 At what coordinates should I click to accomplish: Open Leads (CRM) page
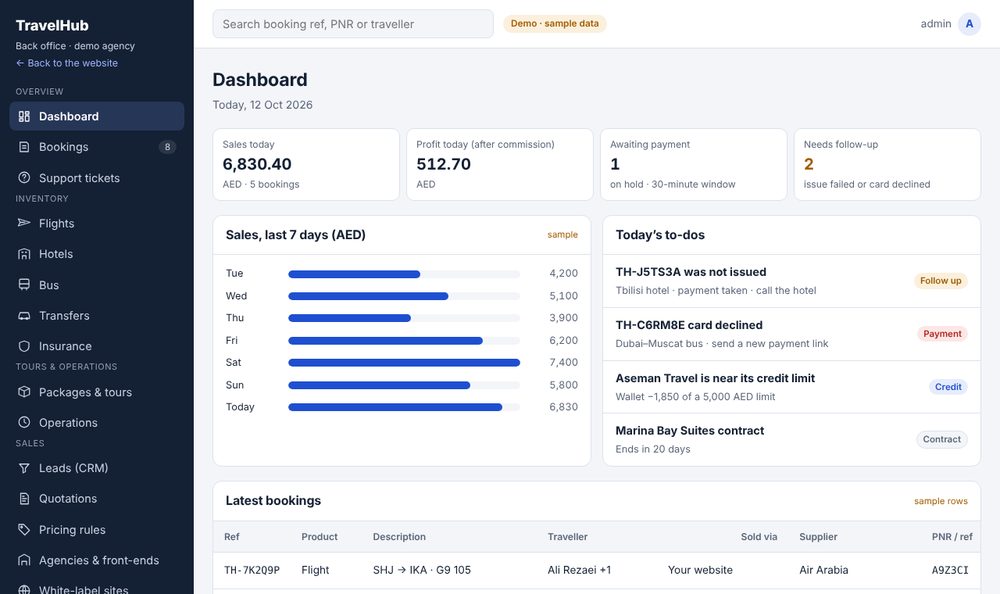point(97,468)
